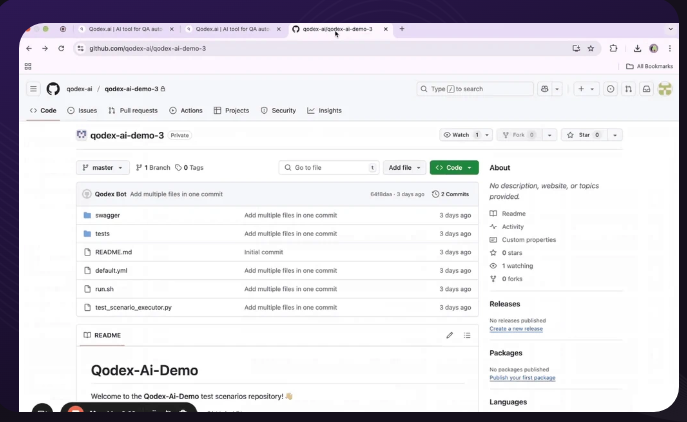Expand the master branch dropdown
Viewport: 687px width, 422px height.
coord(103,168)
